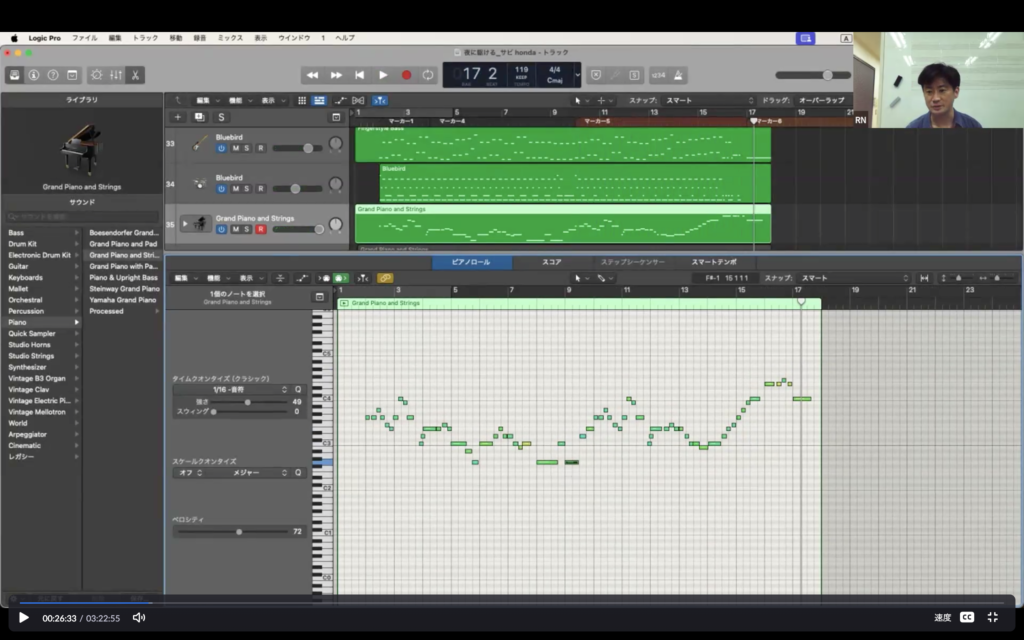
Task: Open the トラック menu in menu bar
Action: click(x=145, y=38)
